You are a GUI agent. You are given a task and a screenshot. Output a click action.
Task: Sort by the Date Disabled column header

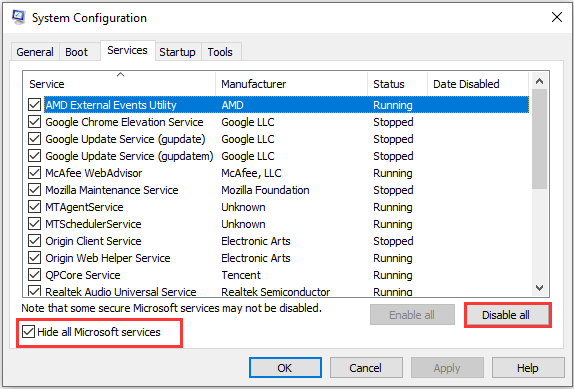click(478, 84)
